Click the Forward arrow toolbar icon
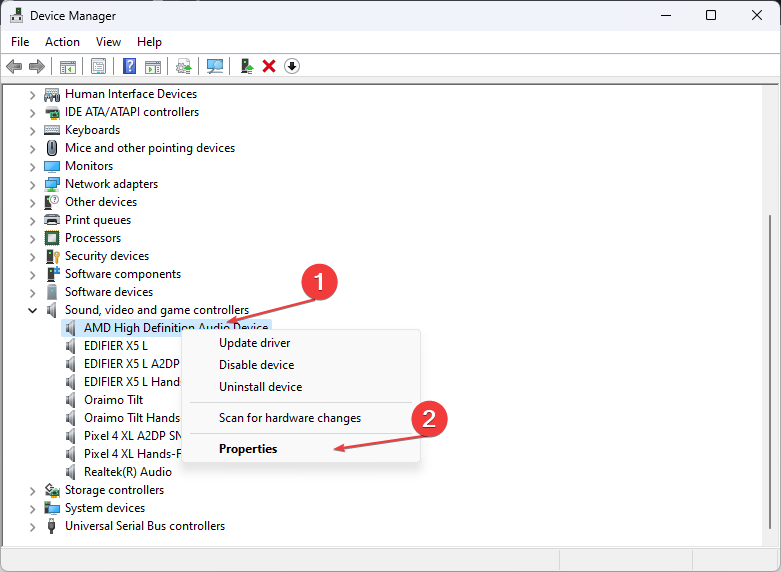The width and height of the screenshot is (781, 572). pyautogui.click(x=37, y=66)
